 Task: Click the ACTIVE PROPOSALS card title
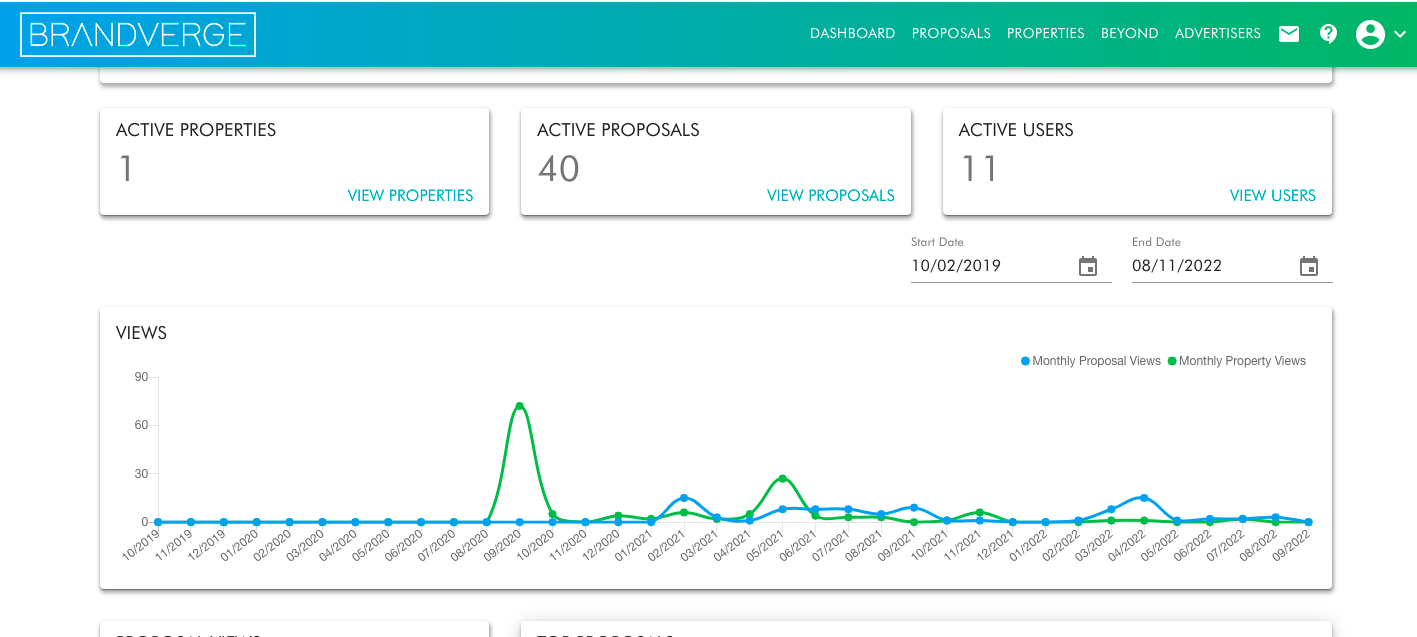pos(618,130)
